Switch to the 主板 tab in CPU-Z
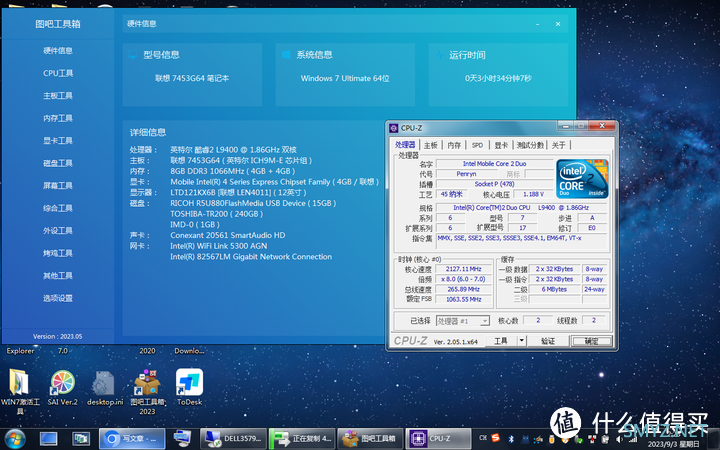 click(431, 145)
